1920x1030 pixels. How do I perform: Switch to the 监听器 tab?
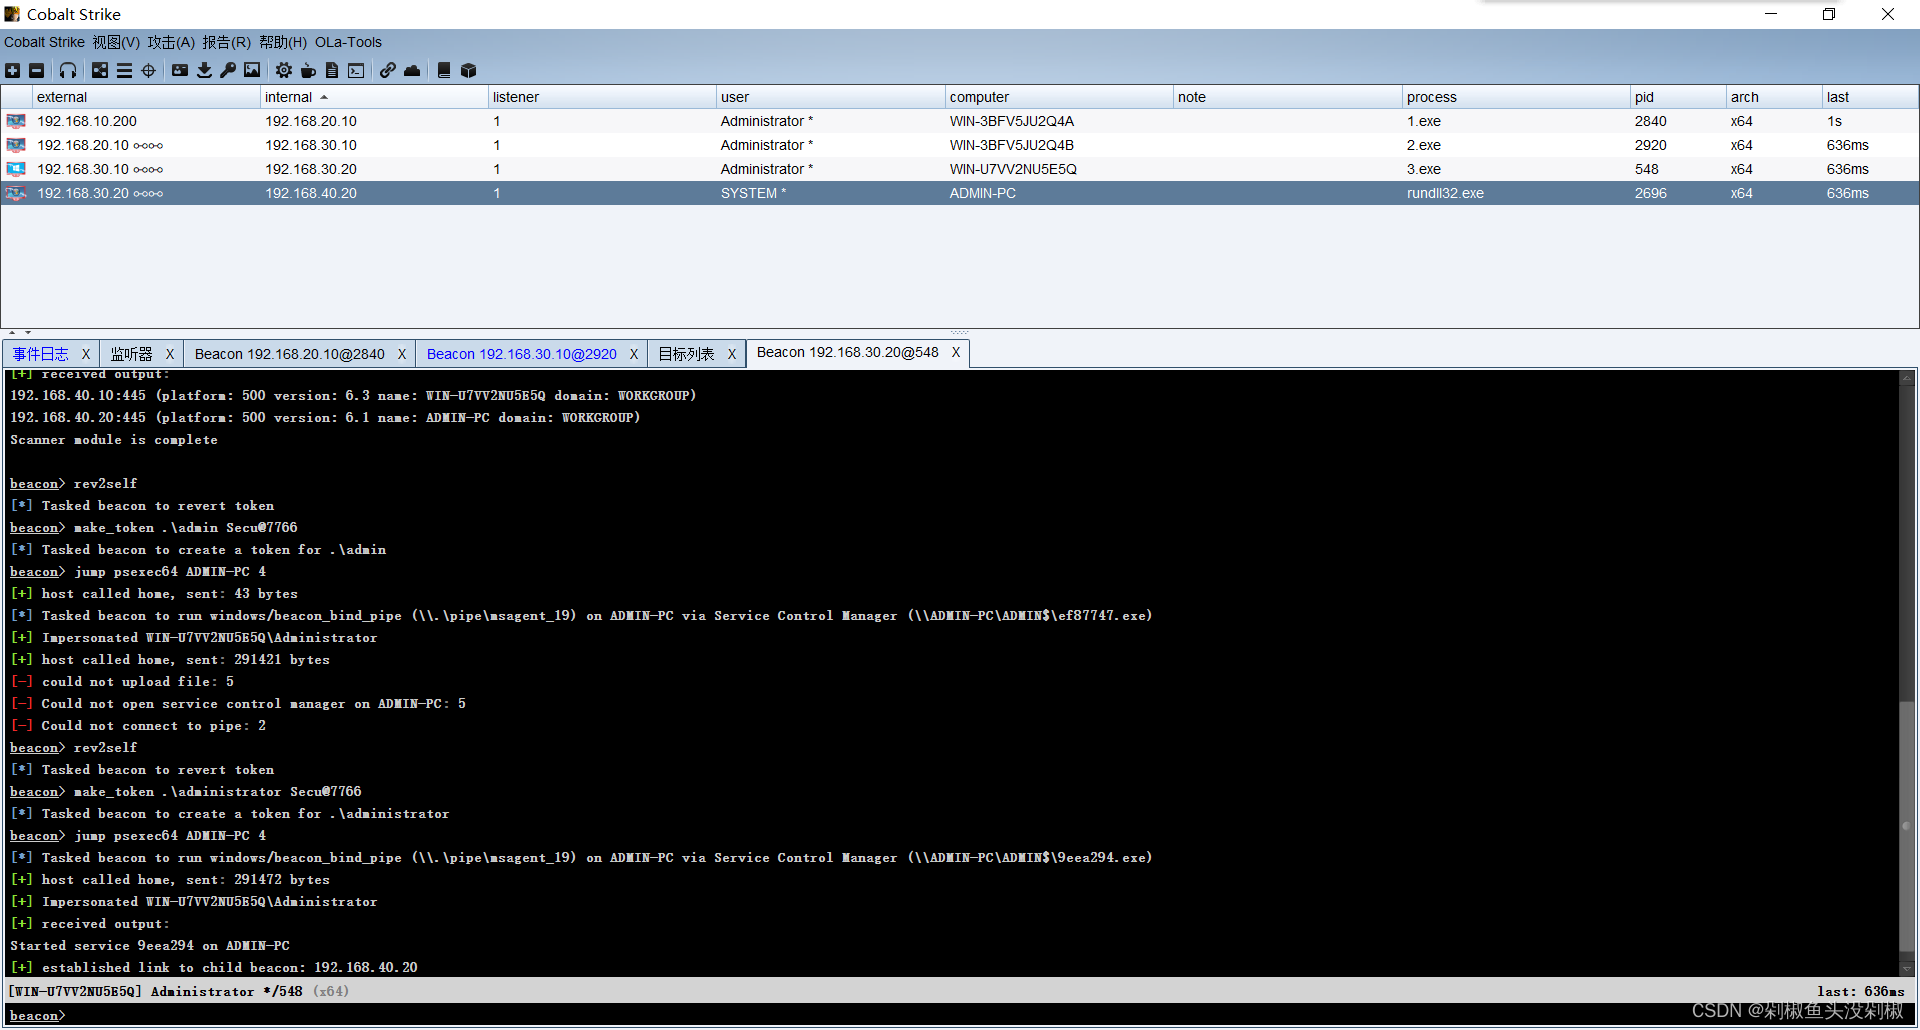[132, 354]
